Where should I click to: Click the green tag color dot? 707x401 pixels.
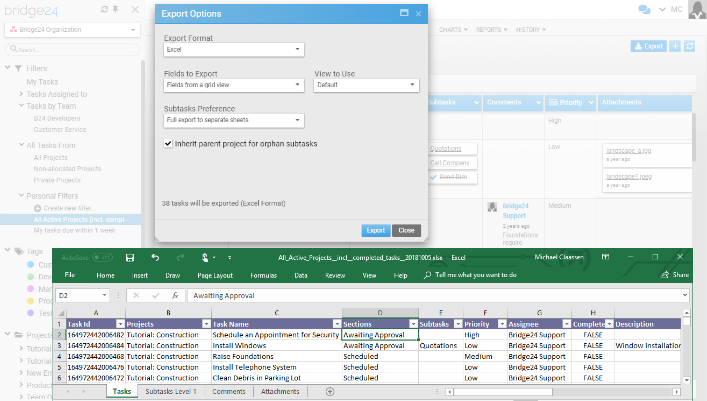[31, 277]
